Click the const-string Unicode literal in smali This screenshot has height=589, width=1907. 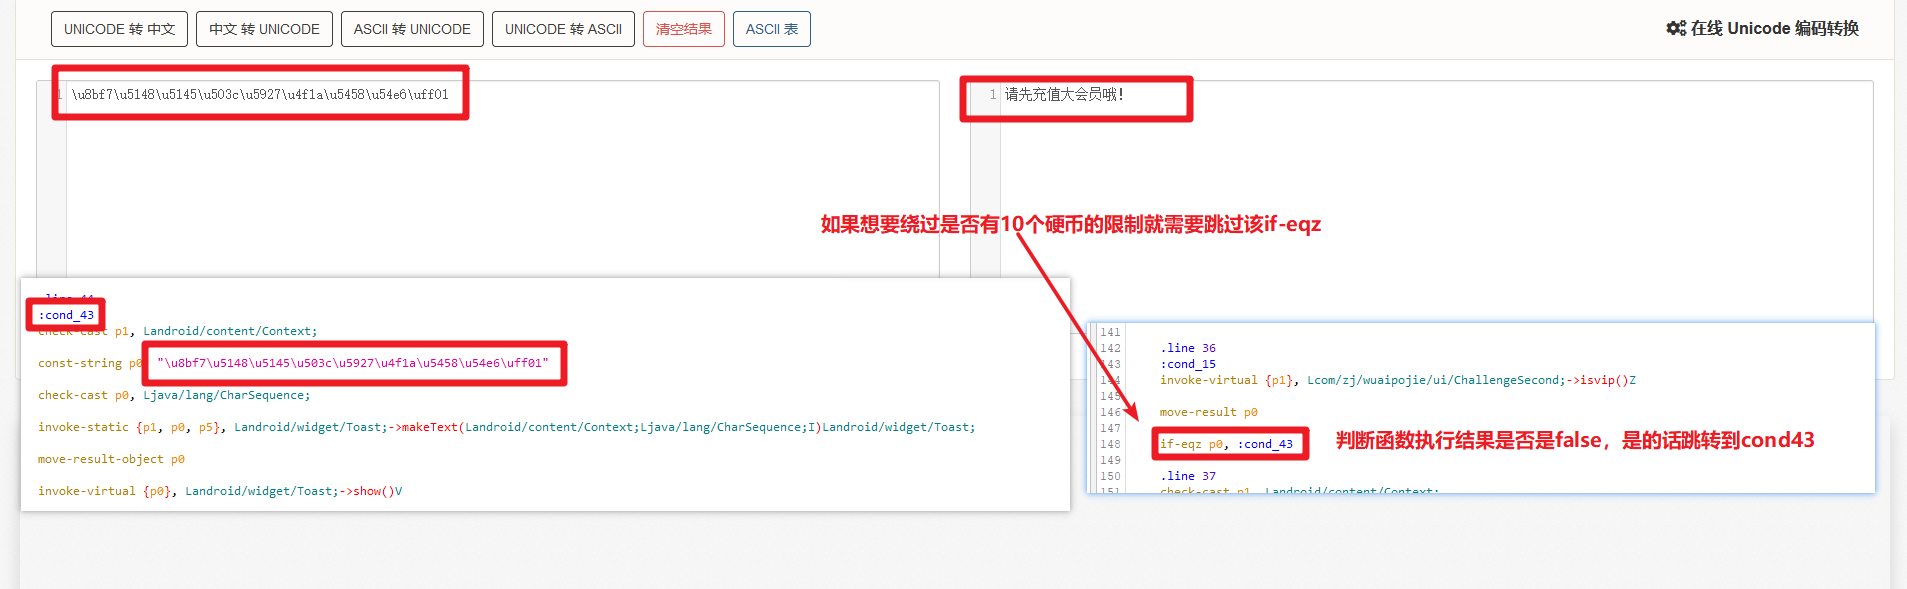[x=353, y=363]
